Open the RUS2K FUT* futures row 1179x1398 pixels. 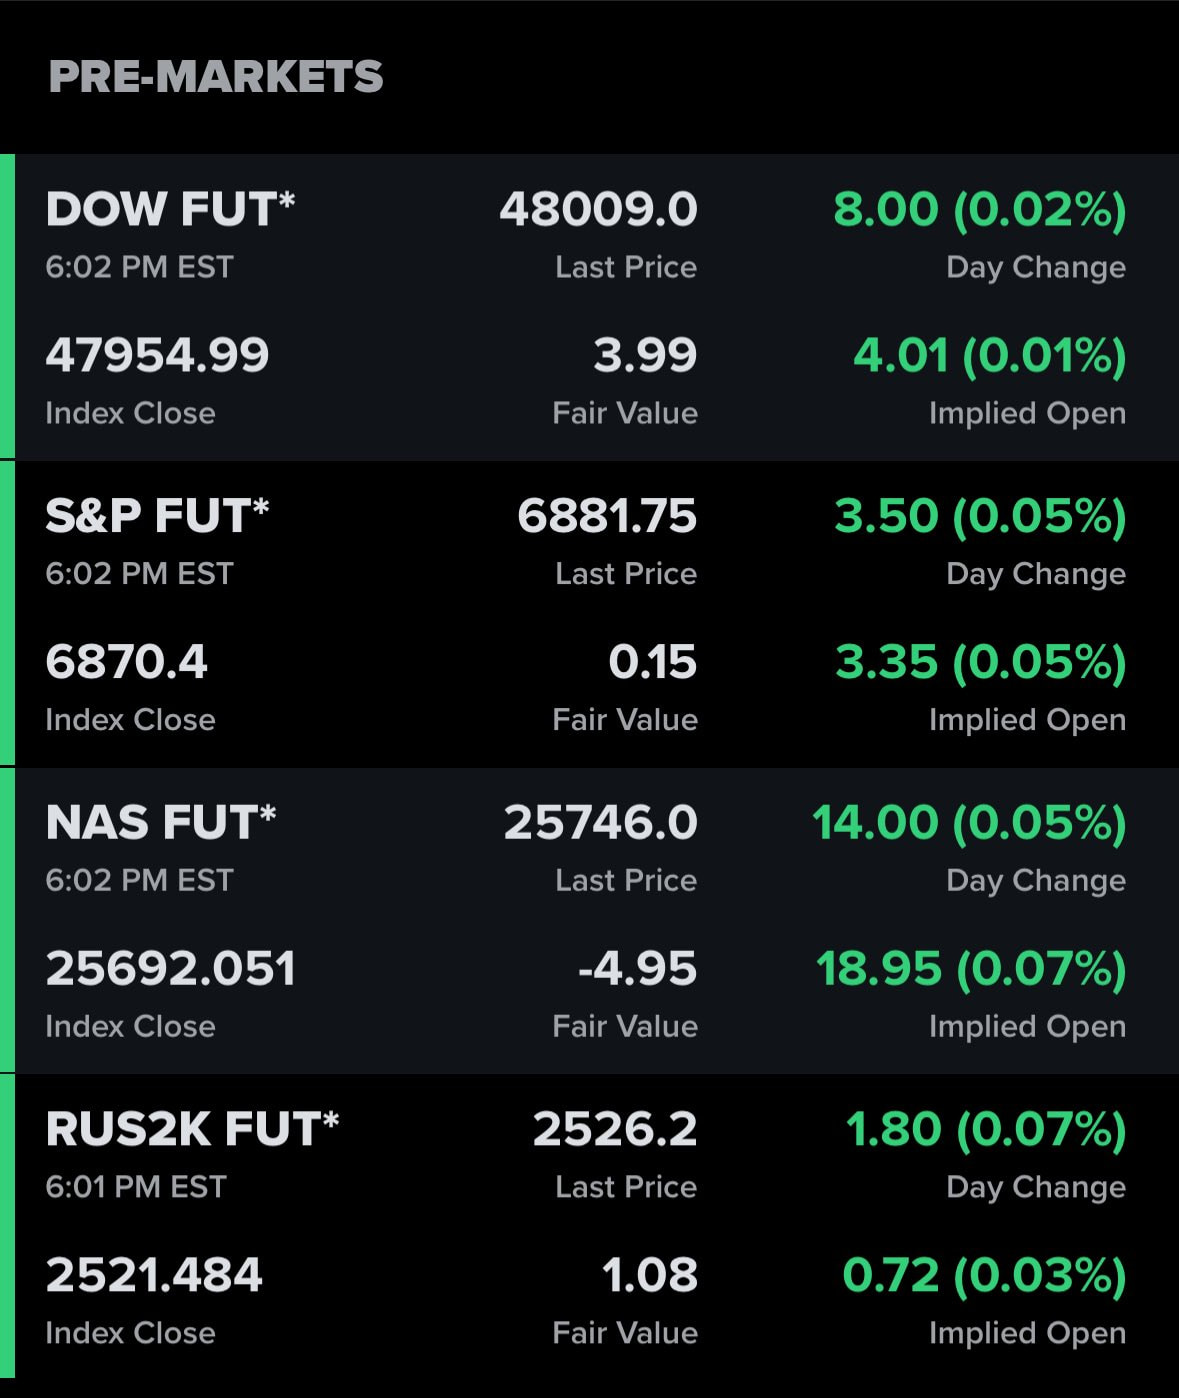[x=192, y=1129]
